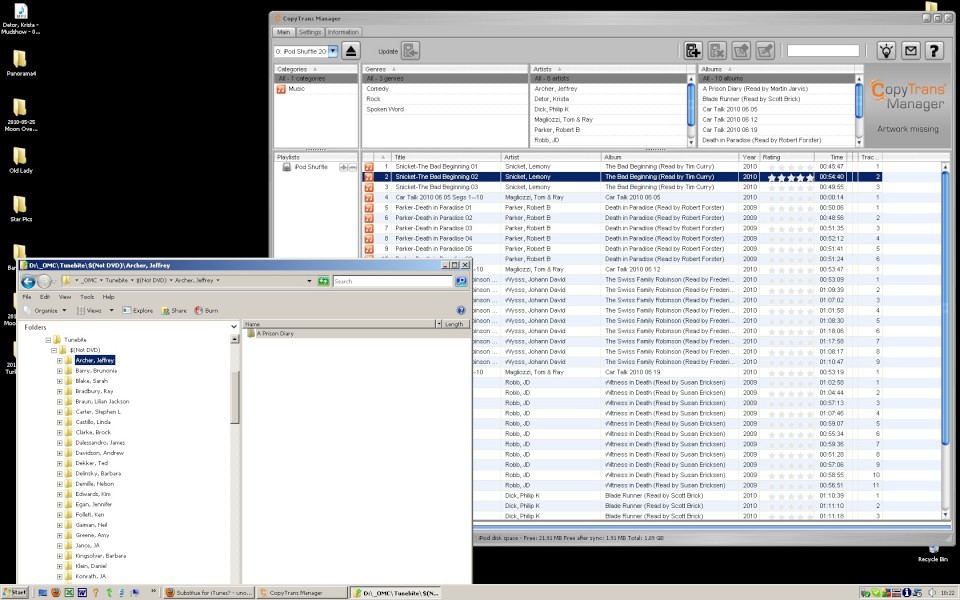This screenshot has width=960, height=600.
Task: Click plus icon beside iPod Shuffle playlist
Action: click(343, 167)
